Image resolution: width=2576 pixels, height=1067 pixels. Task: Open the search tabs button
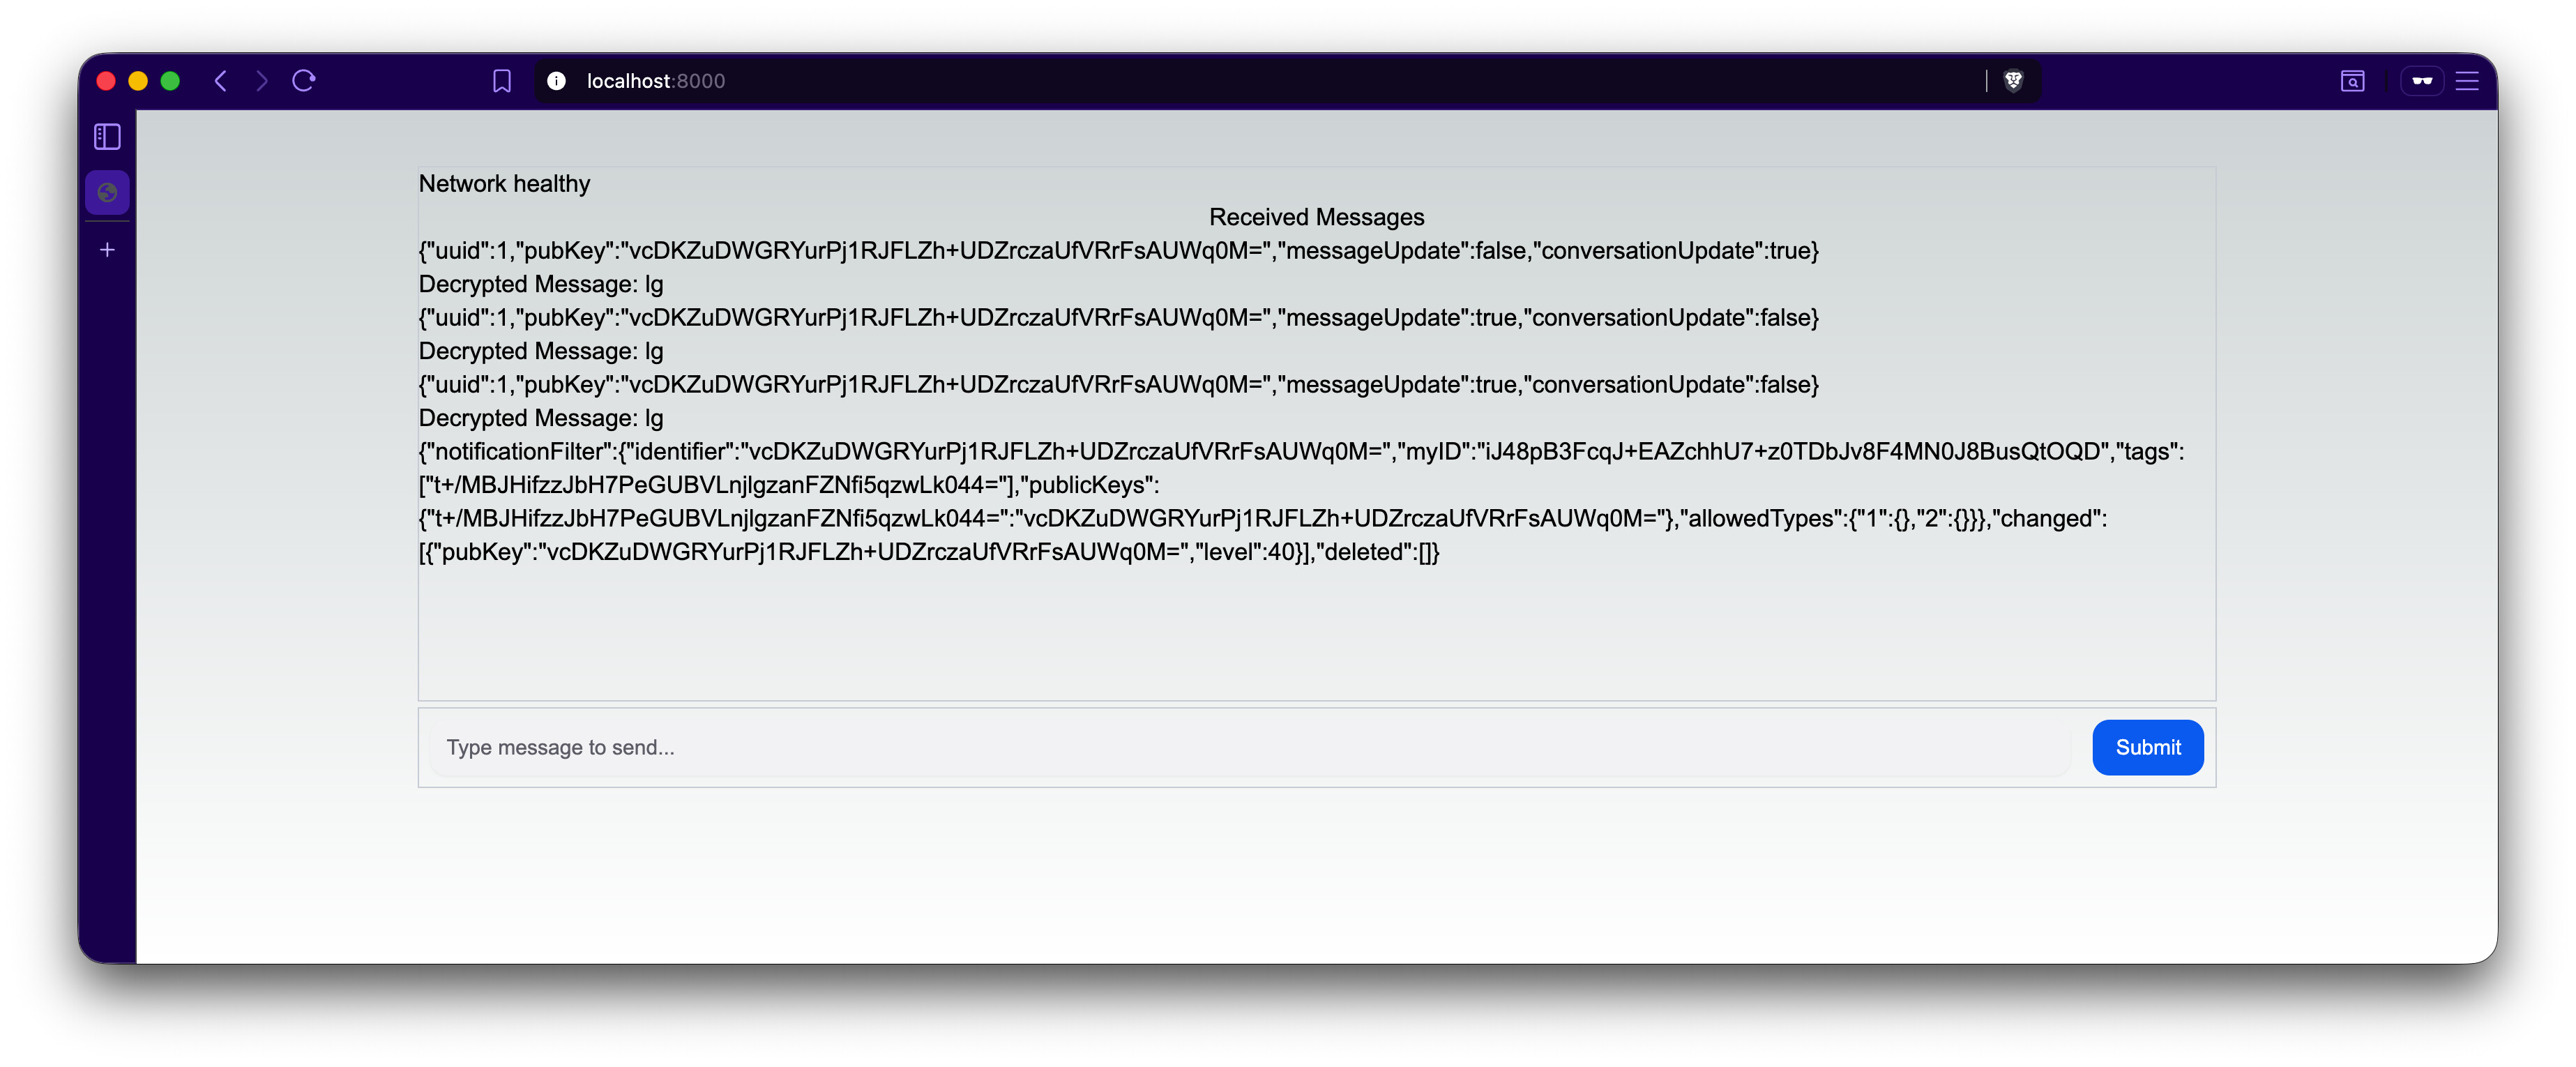[x=2352, y=81]
